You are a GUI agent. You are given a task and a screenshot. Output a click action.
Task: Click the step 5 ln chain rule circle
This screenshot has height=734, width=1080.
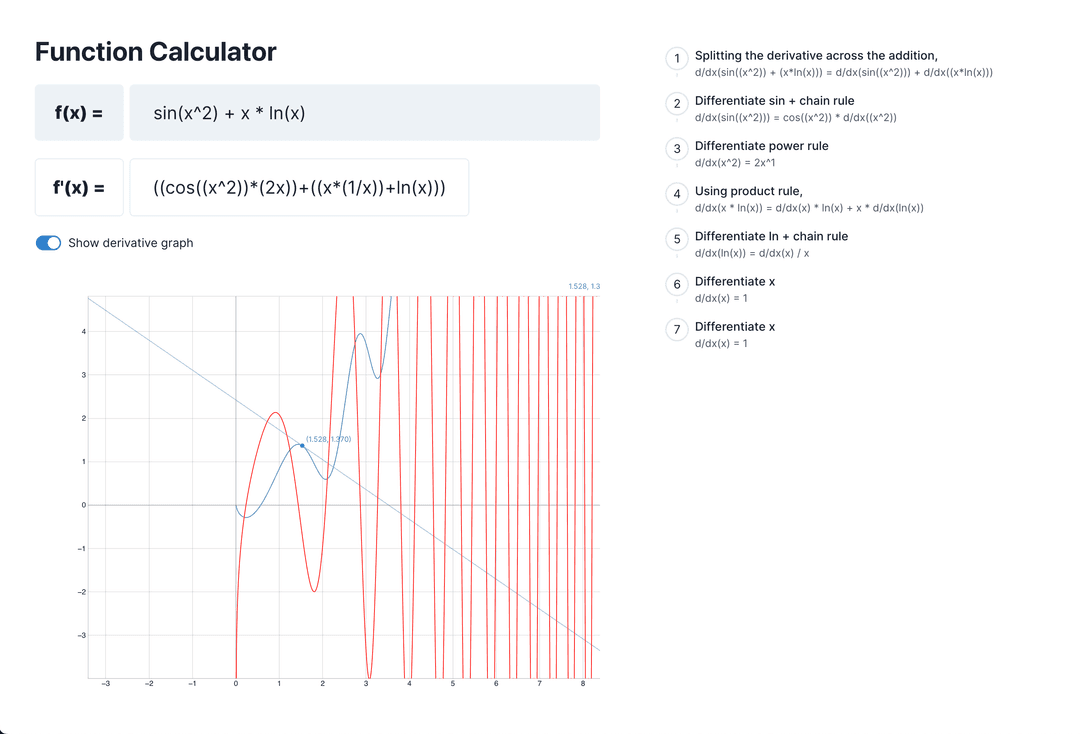(x=676, y=239)
